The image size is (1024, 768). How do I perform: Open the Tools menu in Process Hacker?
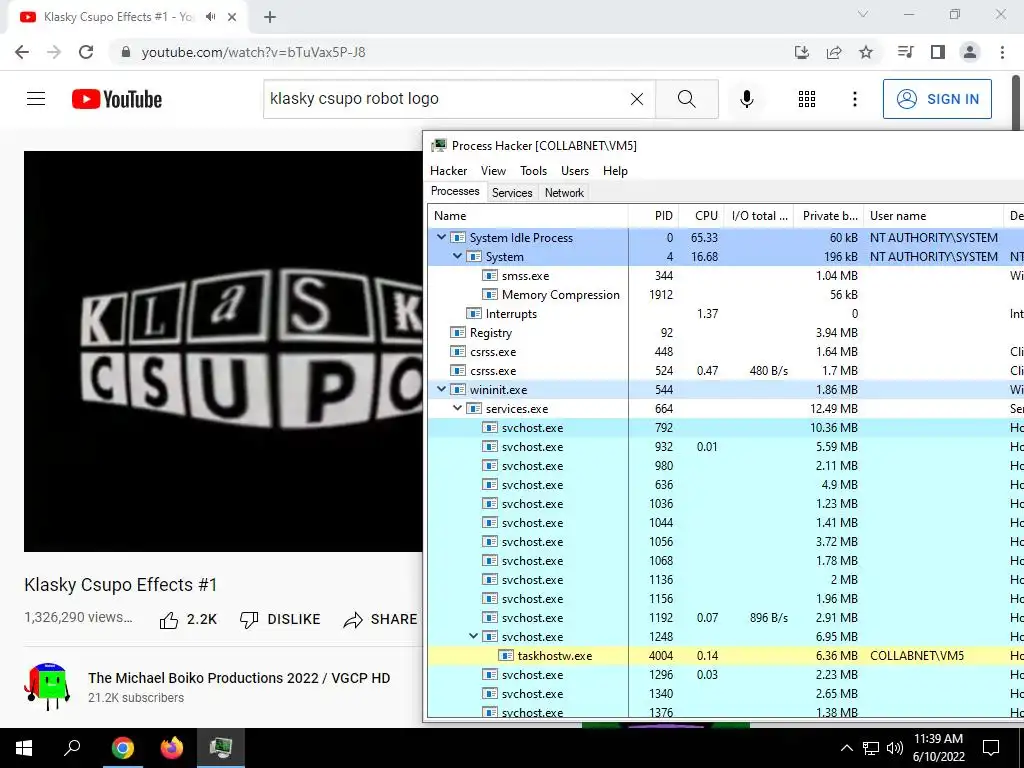(534, 170)
